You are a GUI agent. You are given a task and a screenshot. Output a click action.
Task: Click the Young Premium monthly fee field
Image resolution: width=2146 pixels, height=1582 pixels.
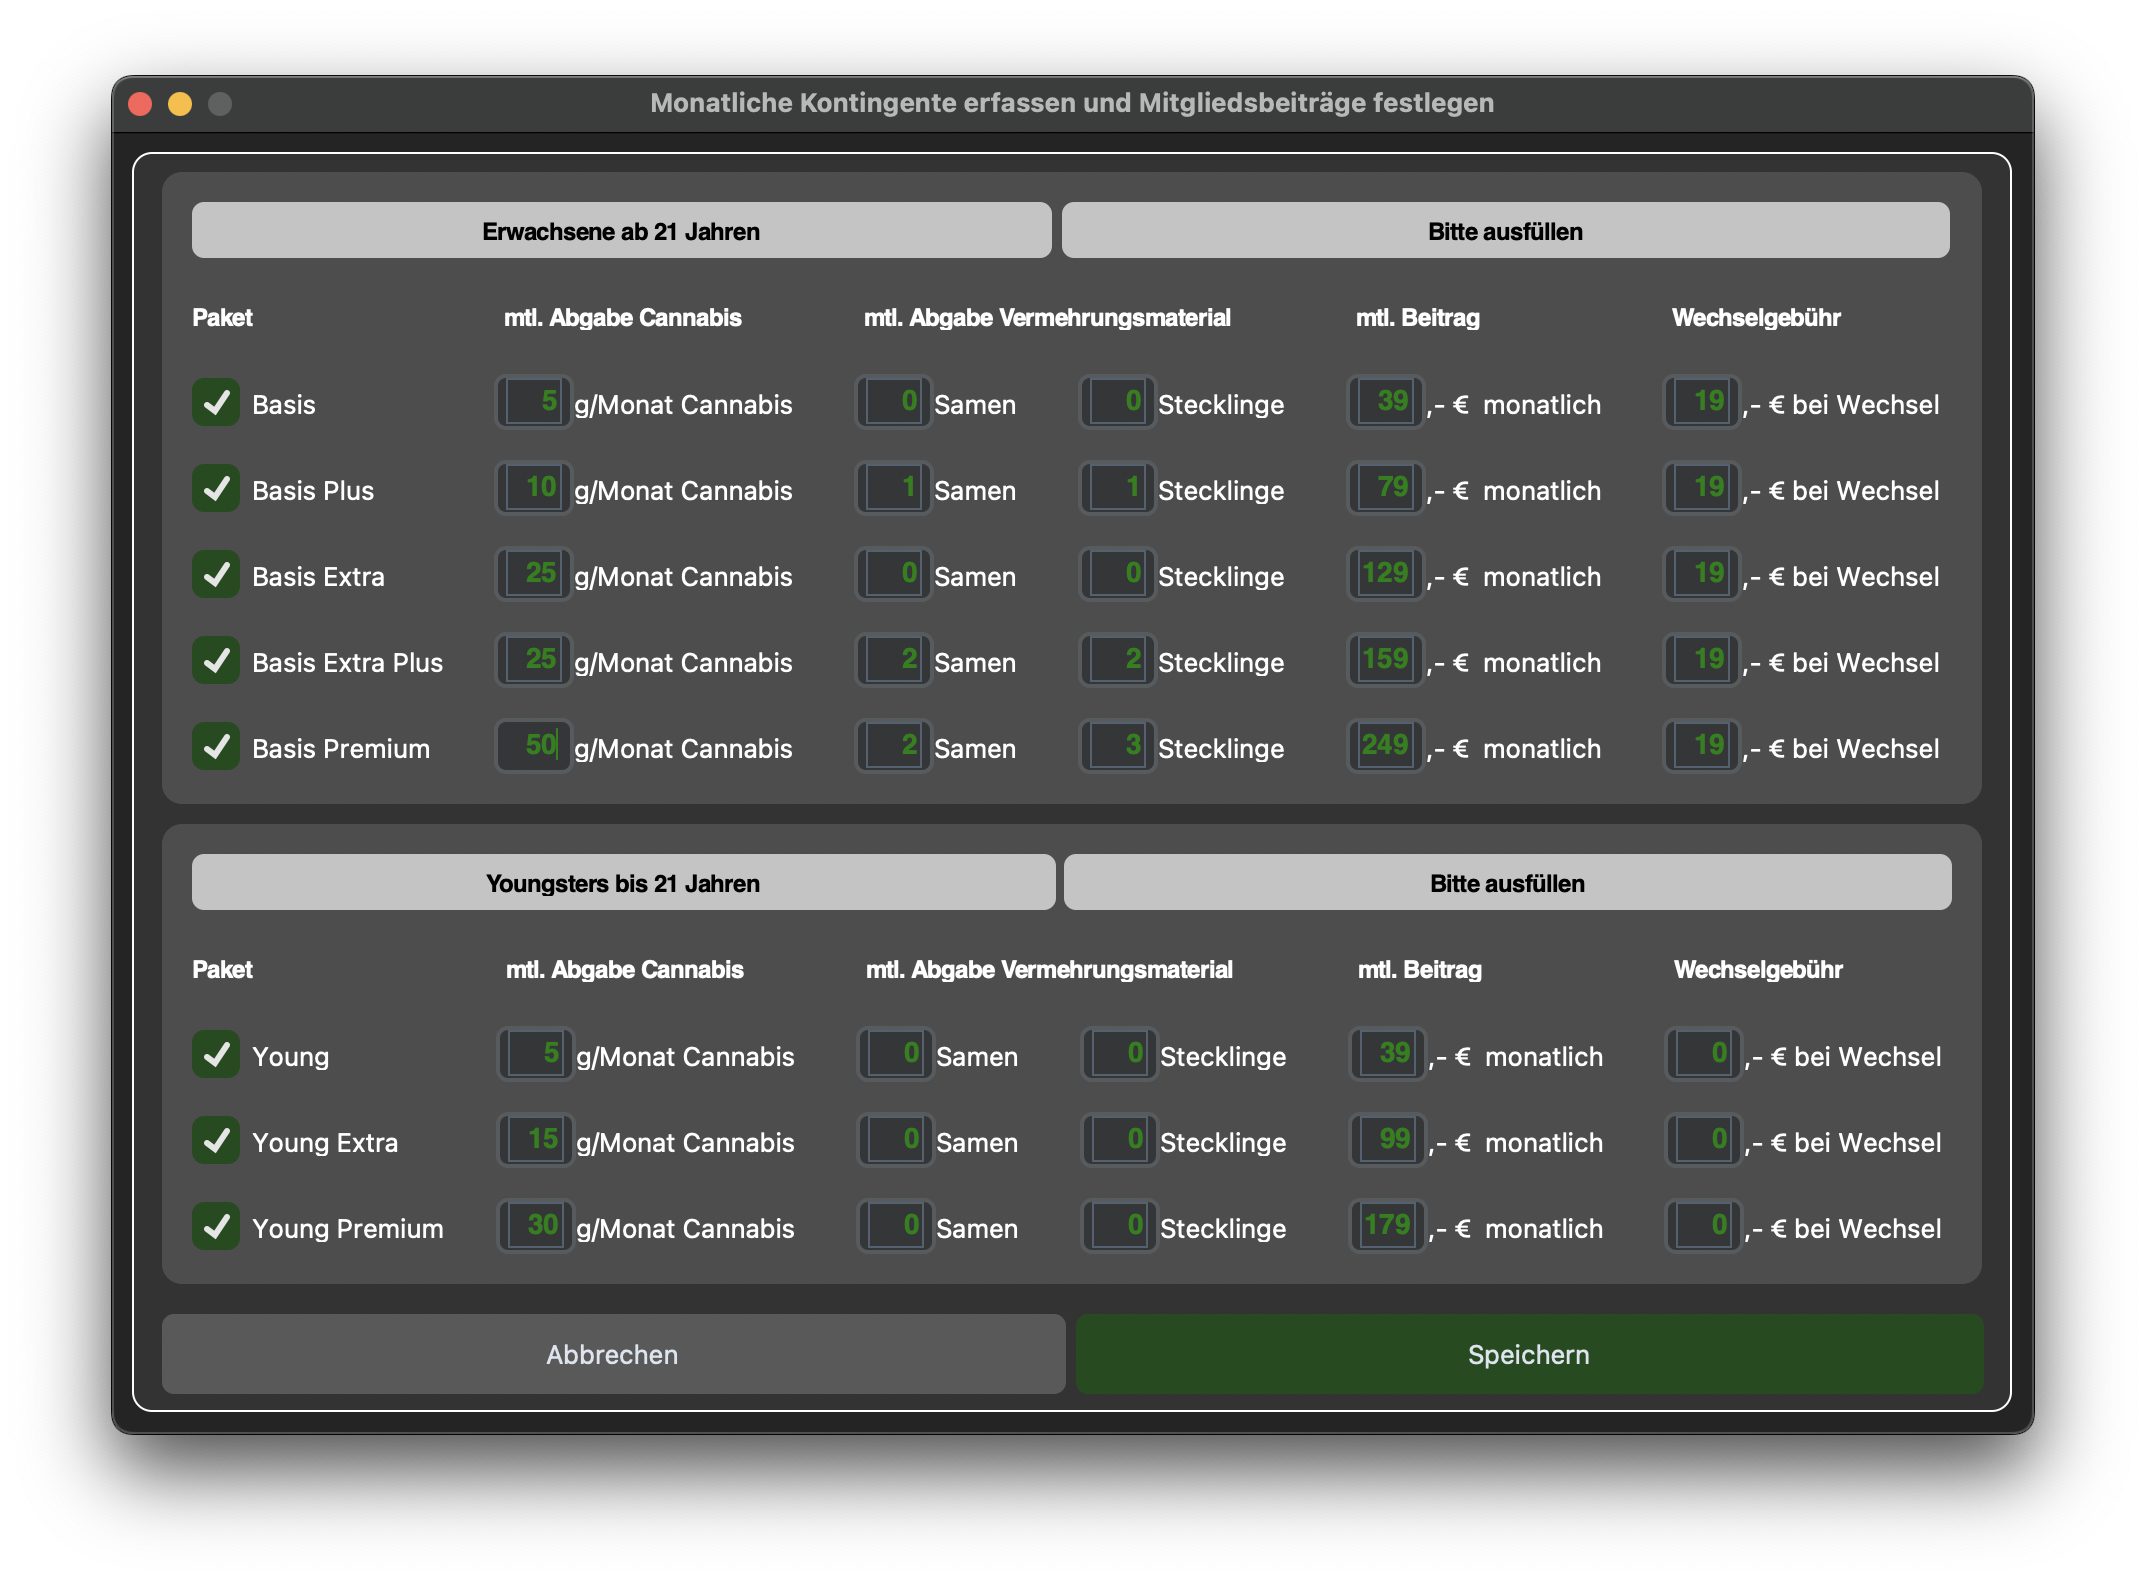coord(1388,1226)
